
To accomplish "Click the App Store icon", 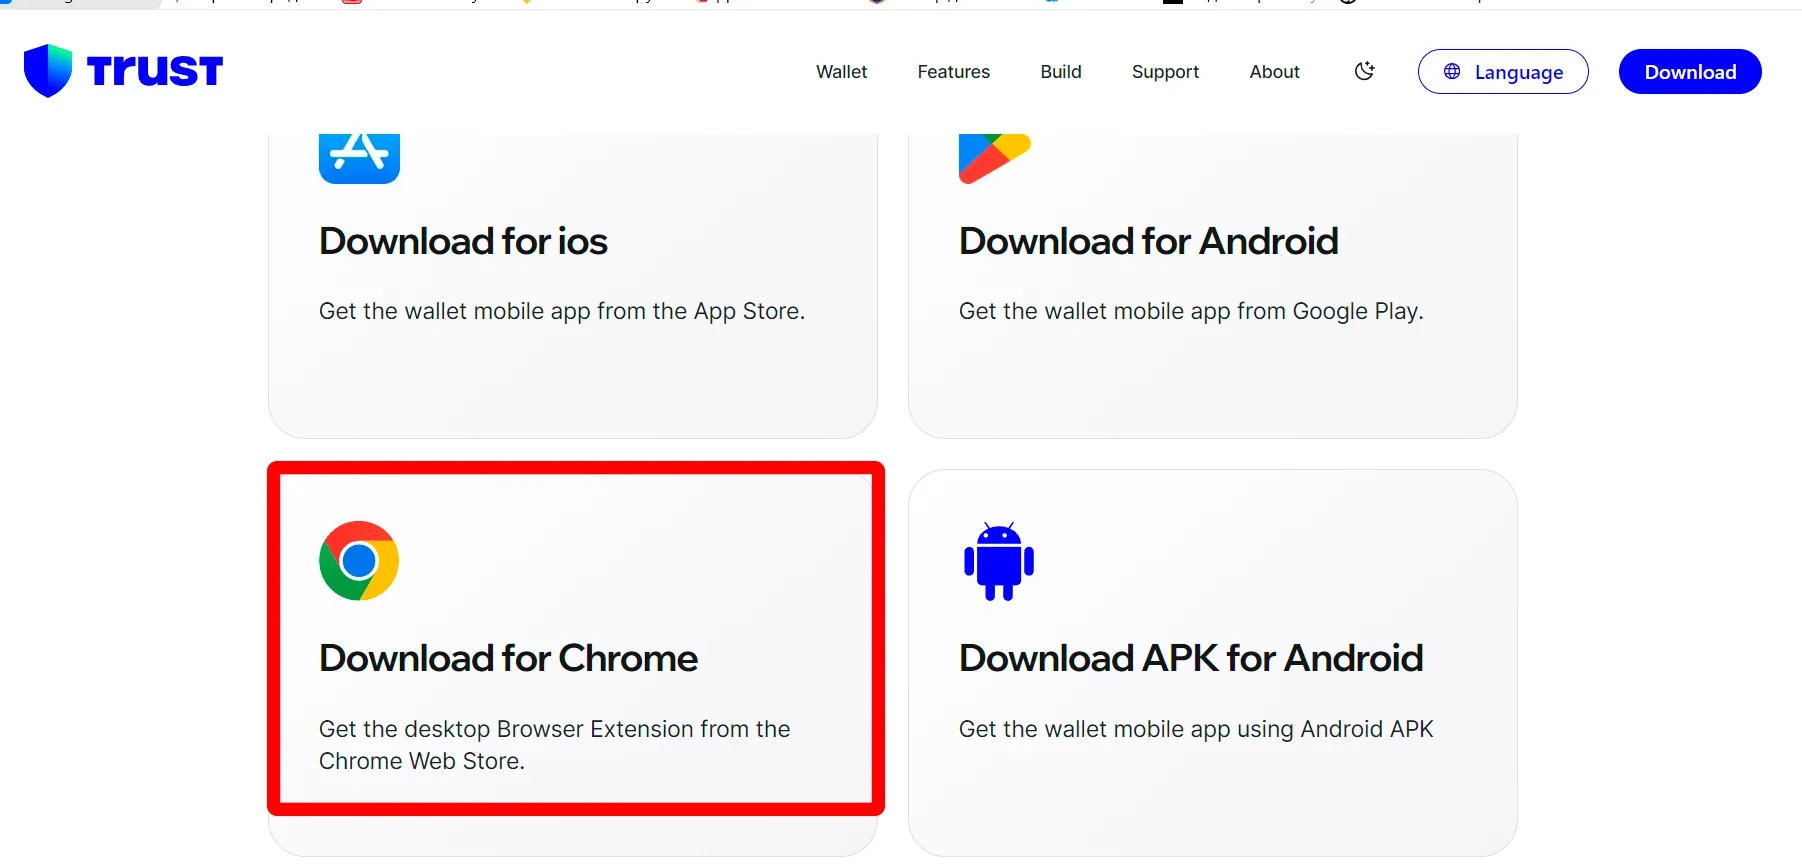I will coord(359,157).
